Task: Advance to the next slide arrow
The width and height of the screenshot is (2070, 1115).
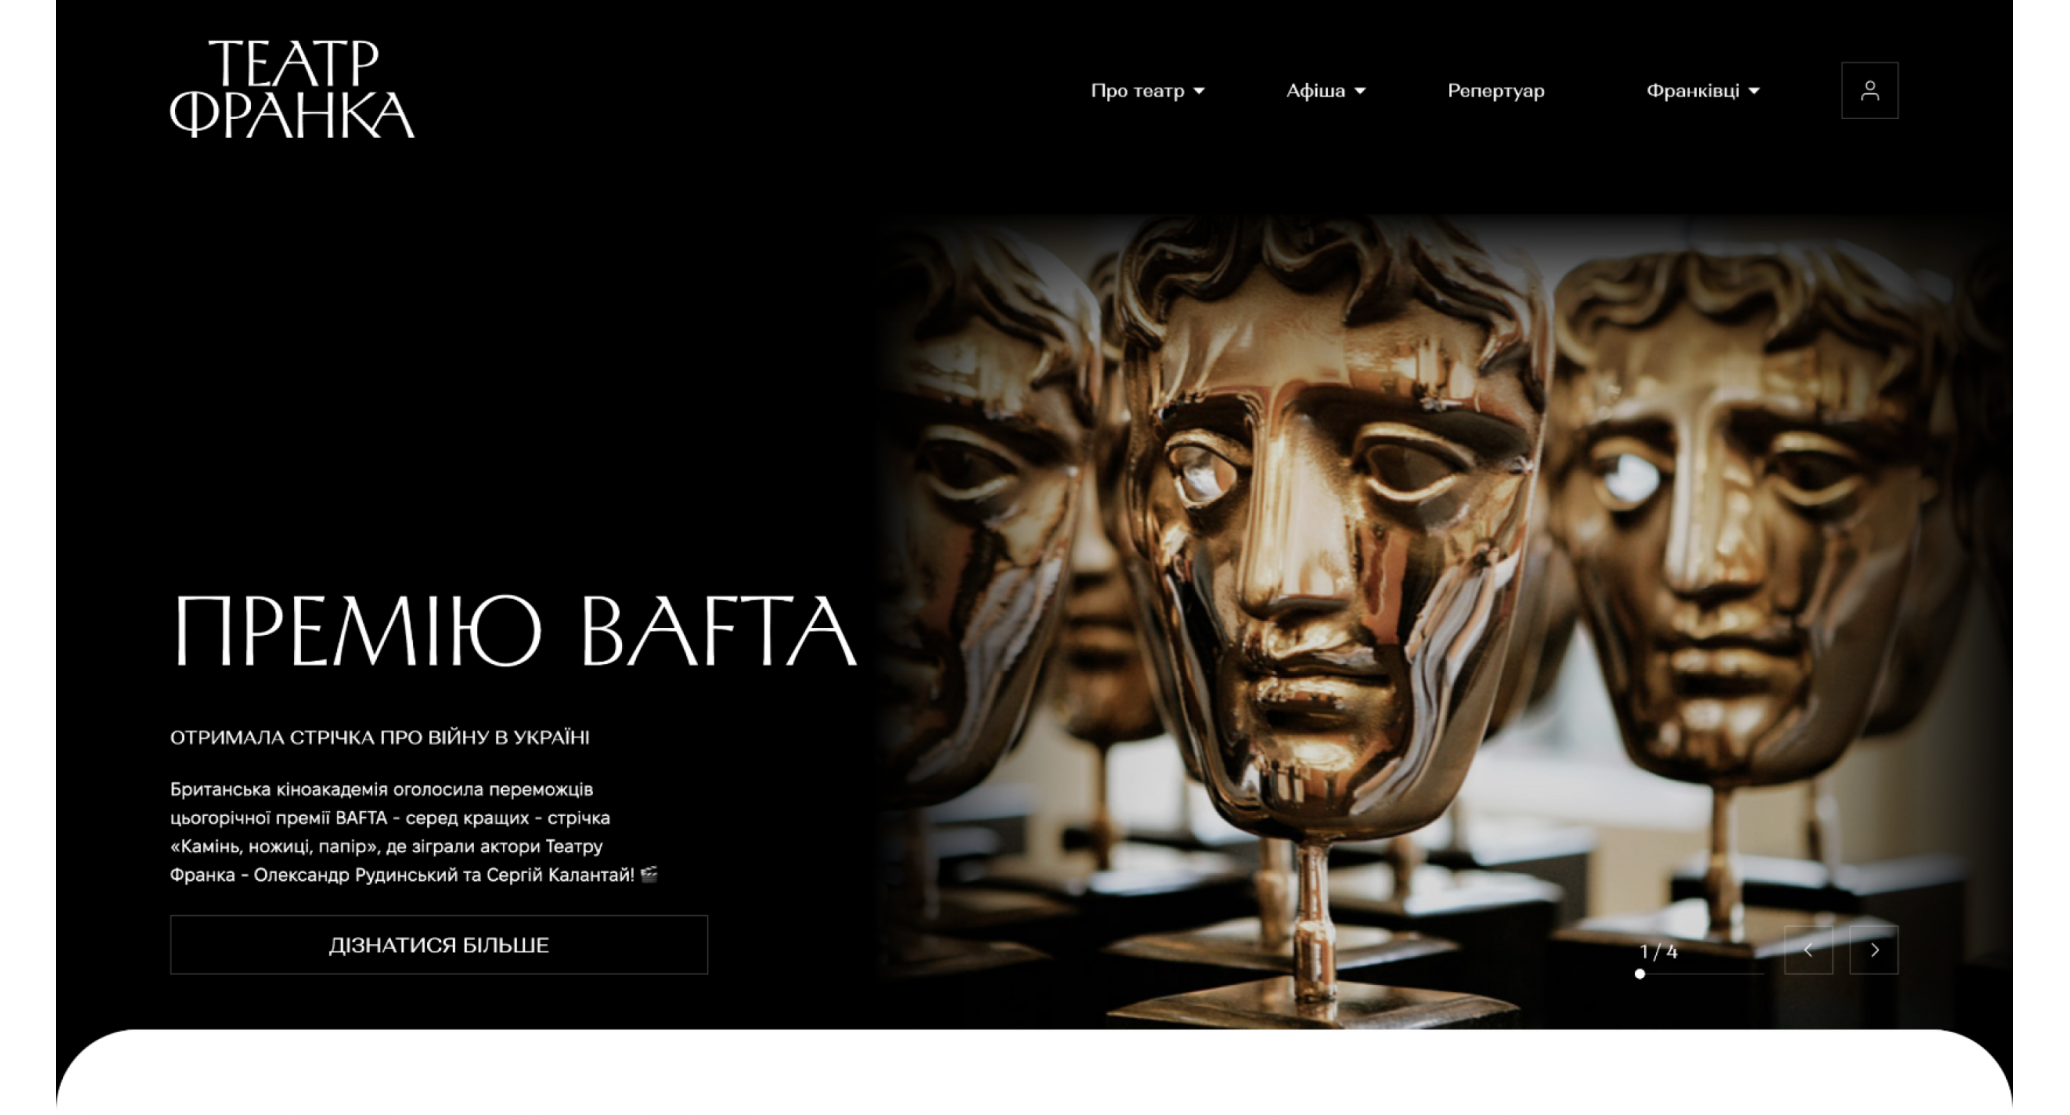Action: 1874,950
